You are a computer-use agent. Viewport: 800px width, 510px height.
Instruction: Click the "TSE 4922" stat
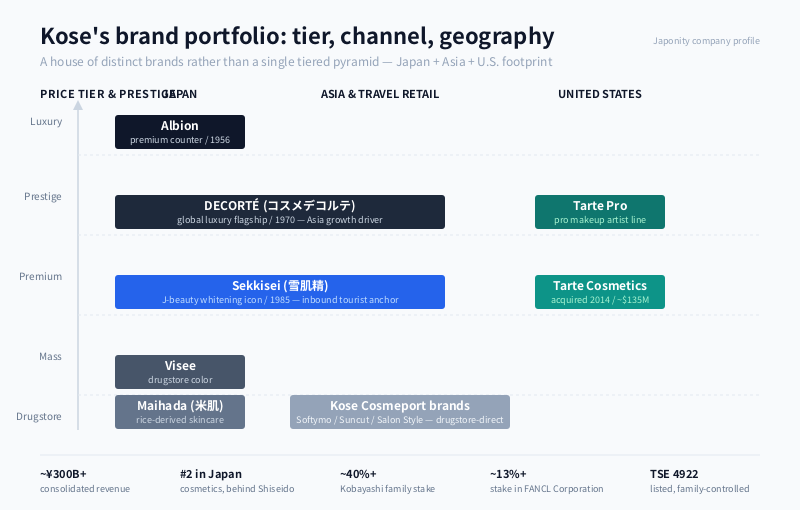pyautogui.click(x=674, y=474)
